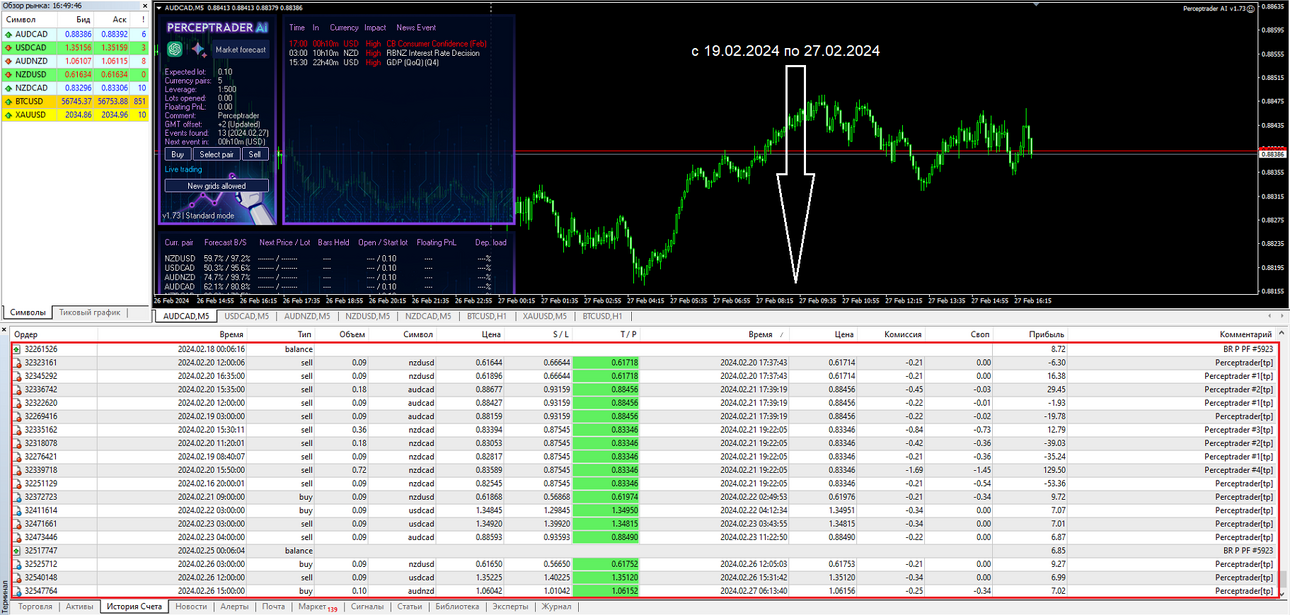
Task: Click the balance icon of order 32261526
Action: [17, 349]
